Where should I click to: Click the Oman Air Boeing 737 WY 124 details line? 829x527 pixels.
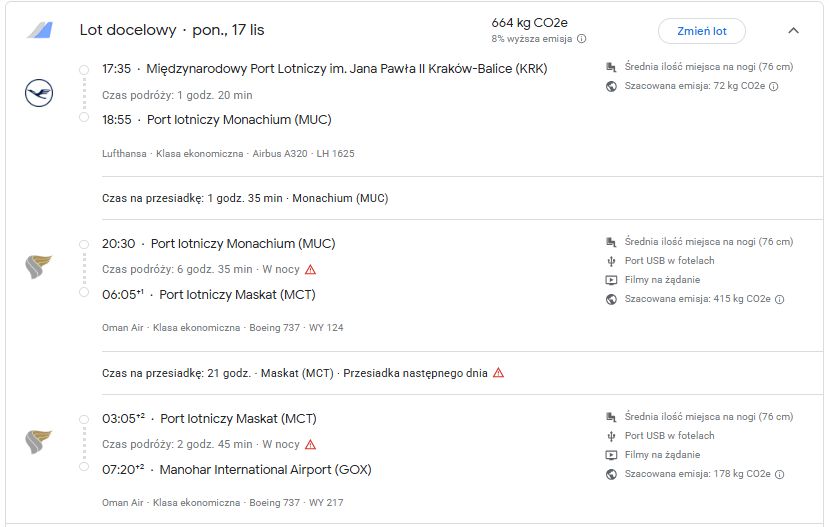coord(223,328)
